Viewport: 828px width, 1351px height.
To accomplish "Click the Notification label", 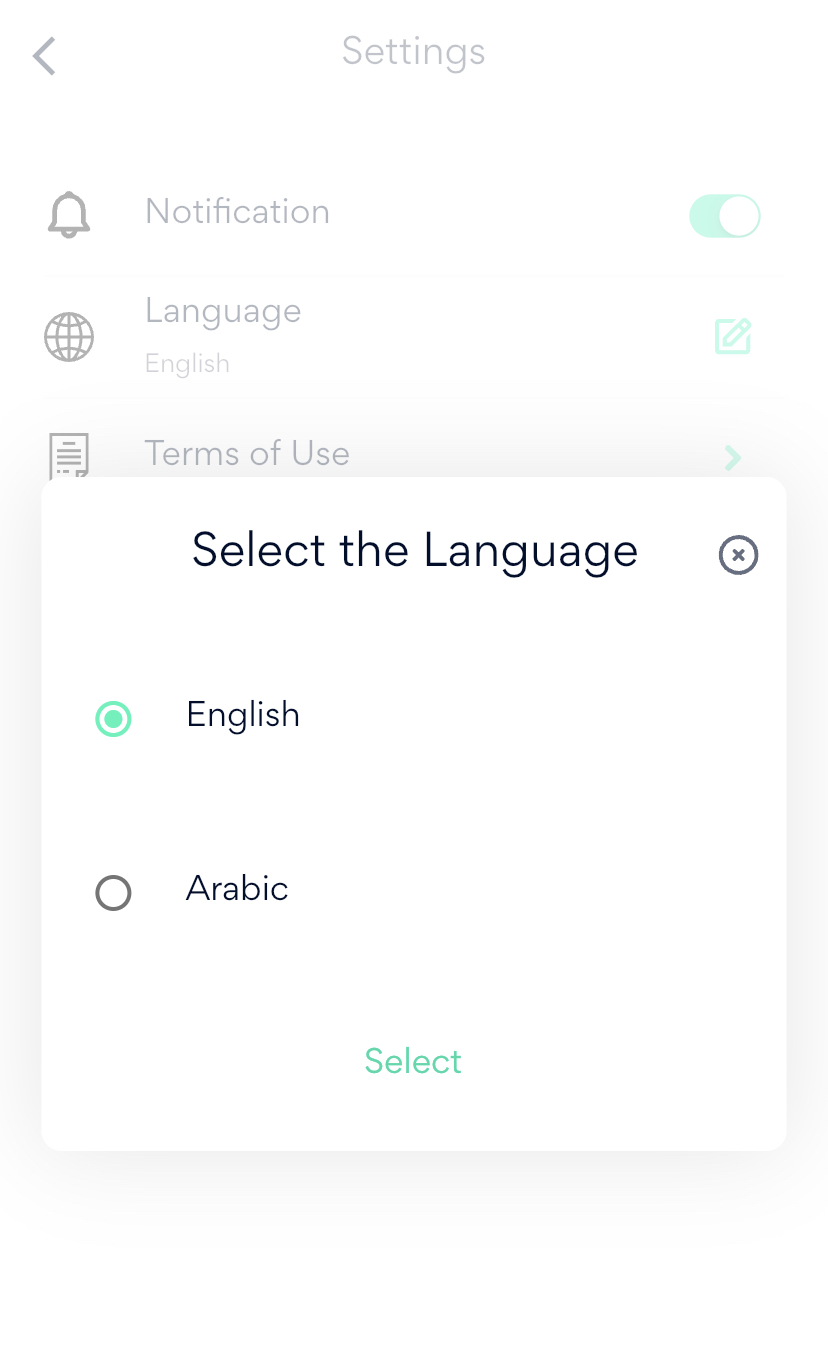I will tap(237, 212).
